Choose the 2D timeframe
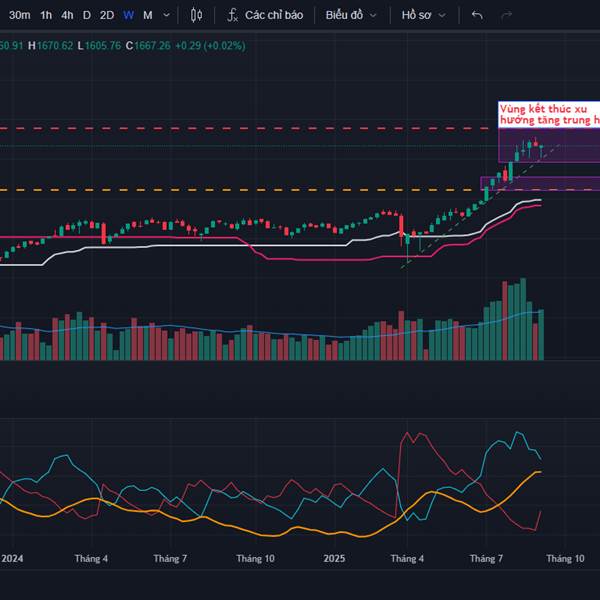Screen dimensions: 600x600 107,15
